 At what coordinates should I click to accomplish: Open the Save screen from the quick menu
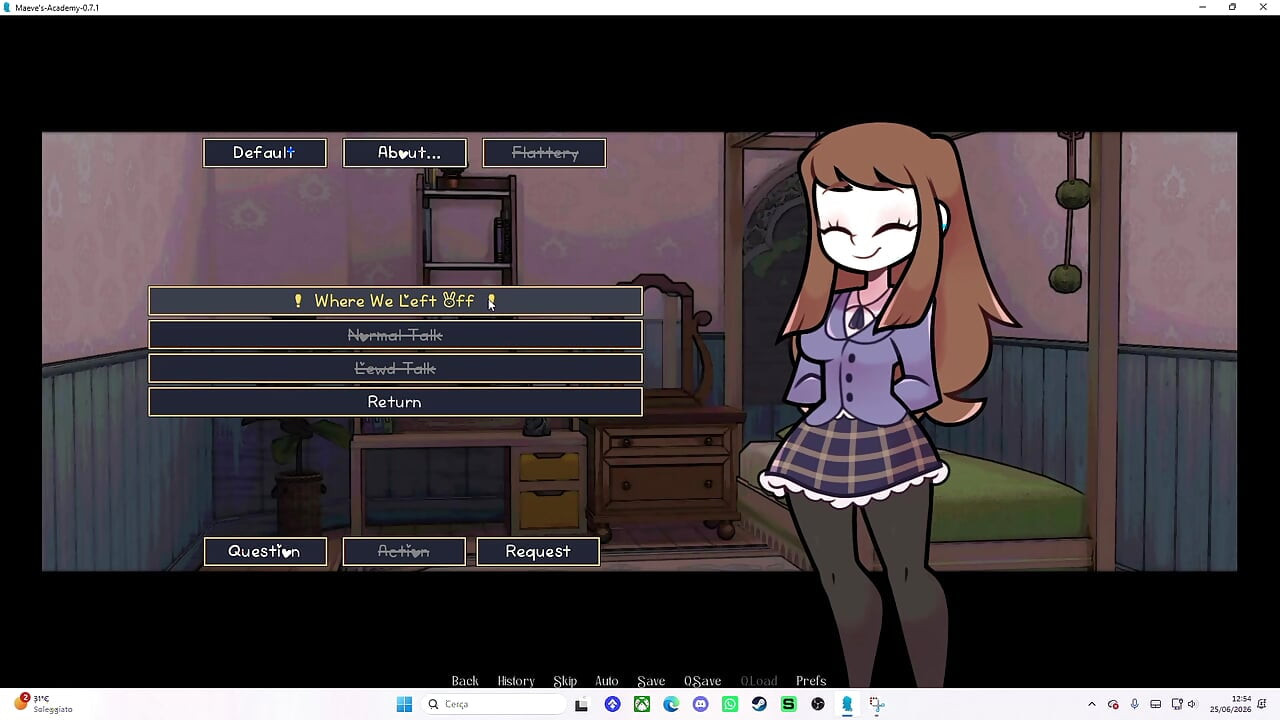pos(651,681)
